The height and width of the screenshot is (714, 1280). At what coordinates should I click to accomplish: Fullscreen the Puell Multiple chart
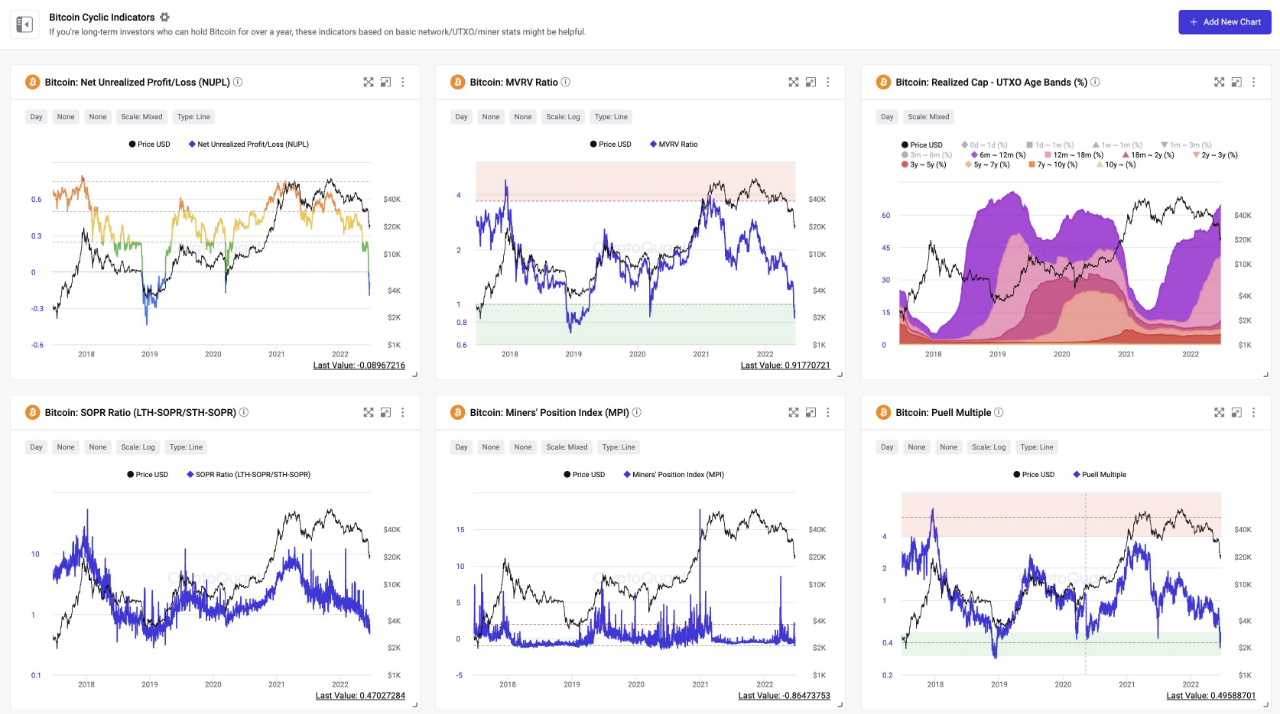[x=1219, y=412]
